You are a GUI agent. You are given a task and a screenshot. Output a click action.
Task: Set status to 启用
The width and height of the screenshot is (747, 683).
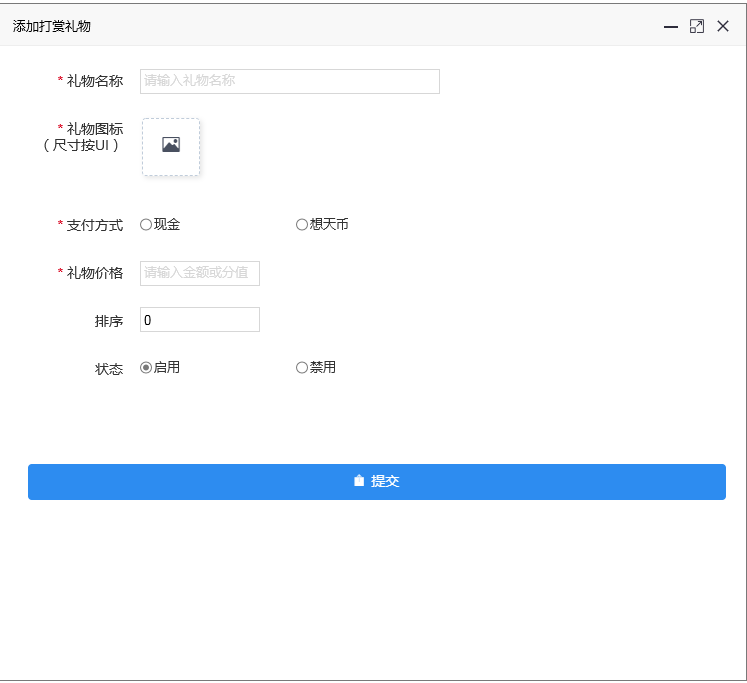coord(146,368)
